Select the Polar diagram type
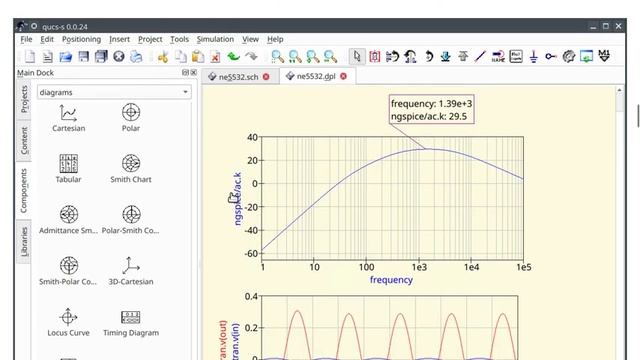 tap(131, 118)
